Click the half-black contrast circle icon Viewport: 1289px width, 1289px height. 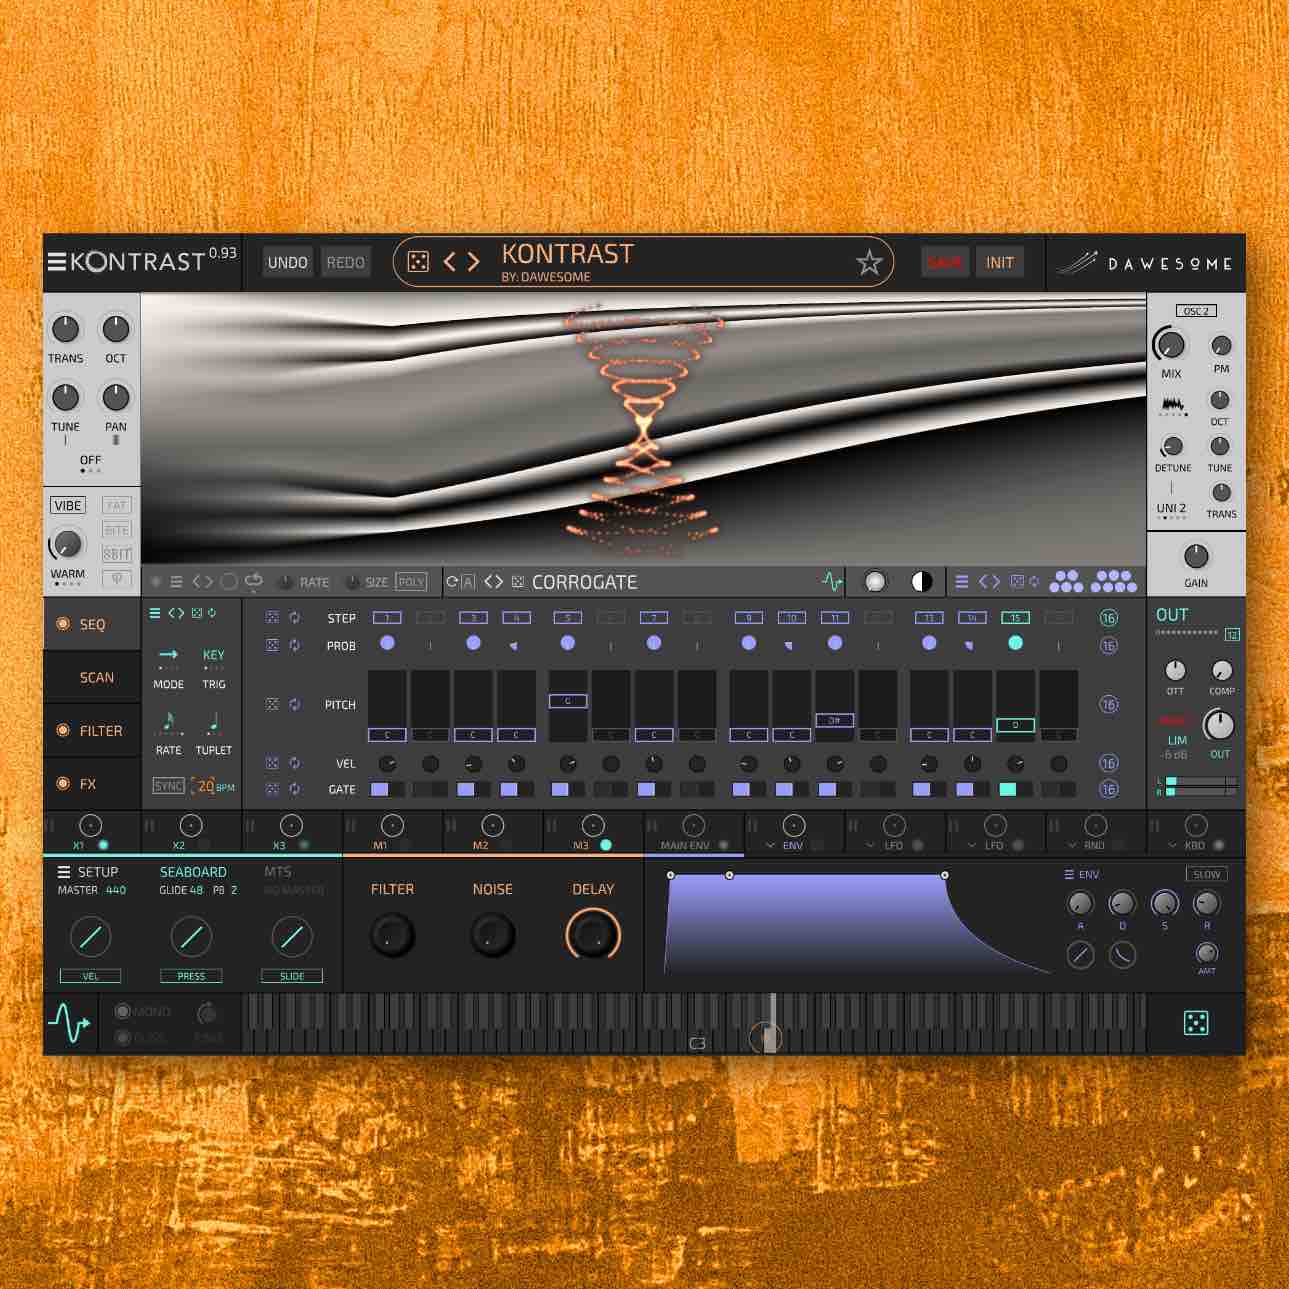coord(921,581)
